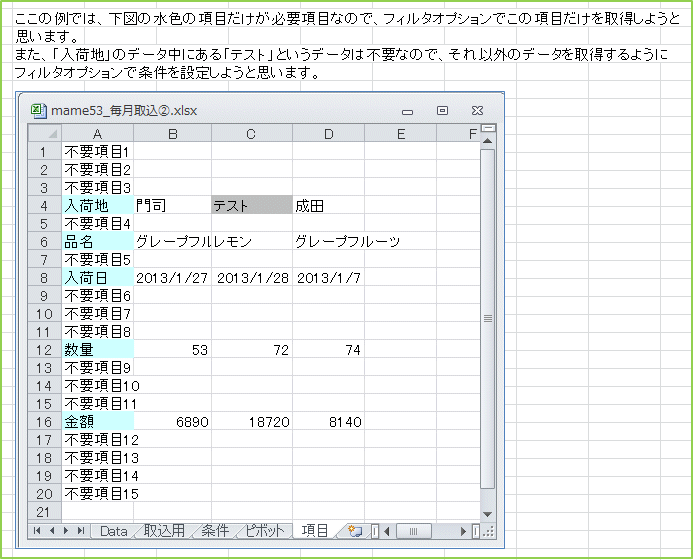Image resolution: width=693 pixels, height=560 pixels.
Task: Switch to the Data sheet tab
Action: (x=114, y=531)
